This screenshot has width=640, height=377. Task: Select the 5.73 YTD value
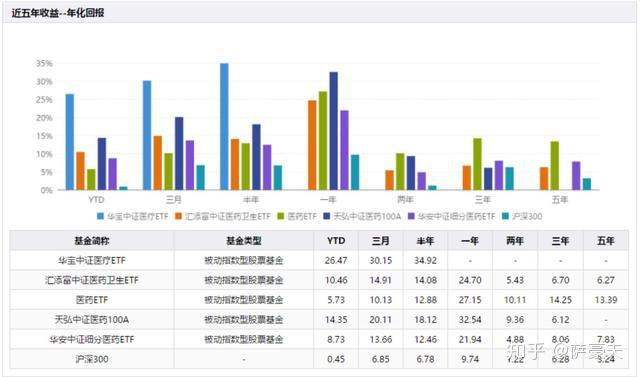pos(336,300)
